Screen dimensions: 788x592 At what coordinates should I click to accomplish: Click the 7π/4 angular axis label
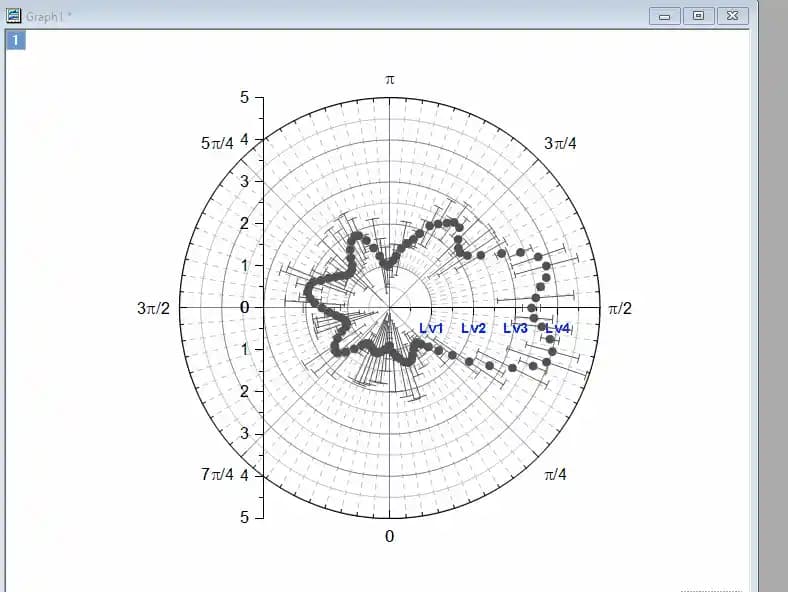(x=217, y=474)
